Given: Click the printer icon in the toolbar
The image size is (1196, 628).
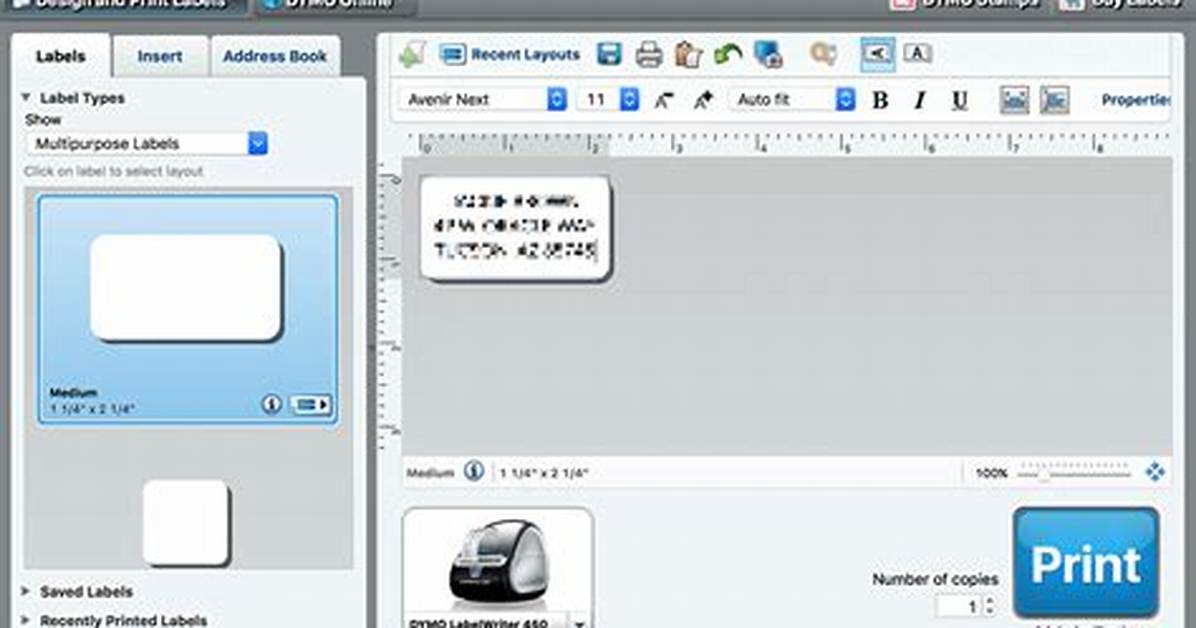Looking at the screenshot, I should pos(648,55).
